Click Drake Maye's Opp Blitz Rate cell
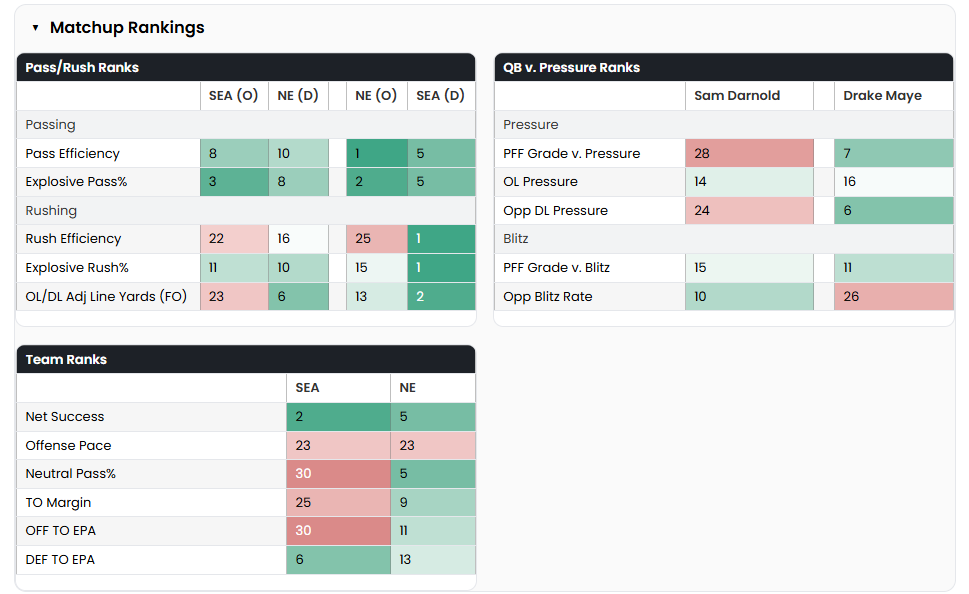This screenshot has height=594, width=969. [893, 296]
